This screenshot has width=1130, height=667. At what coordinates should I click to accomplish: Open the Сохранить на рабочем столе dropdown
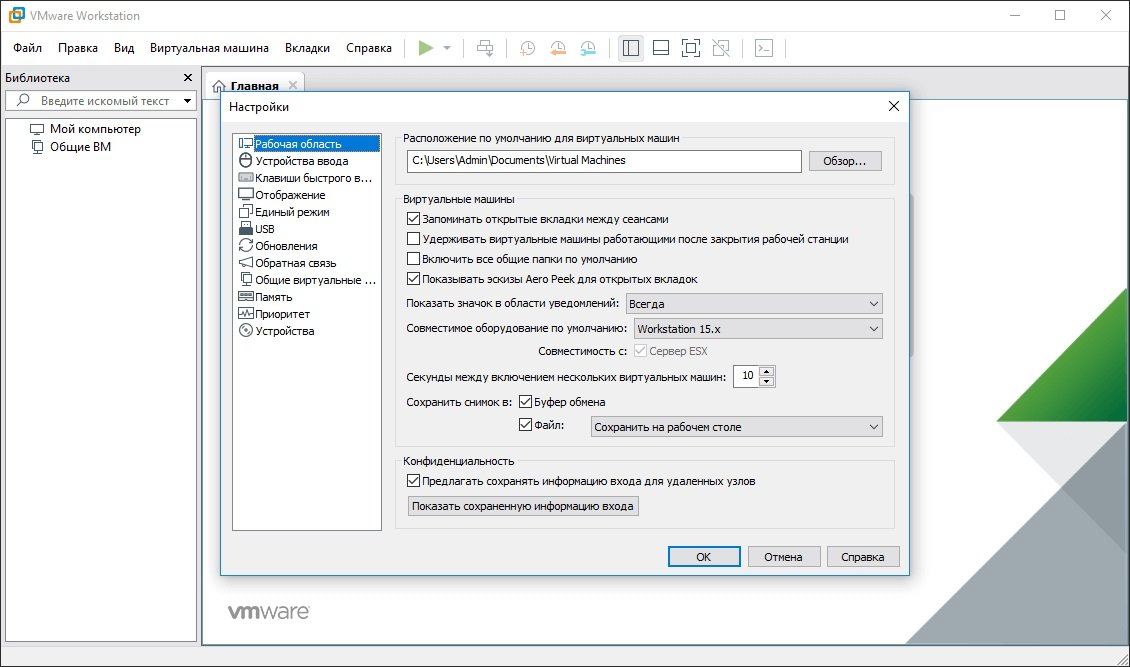click(x=735, y=427)
